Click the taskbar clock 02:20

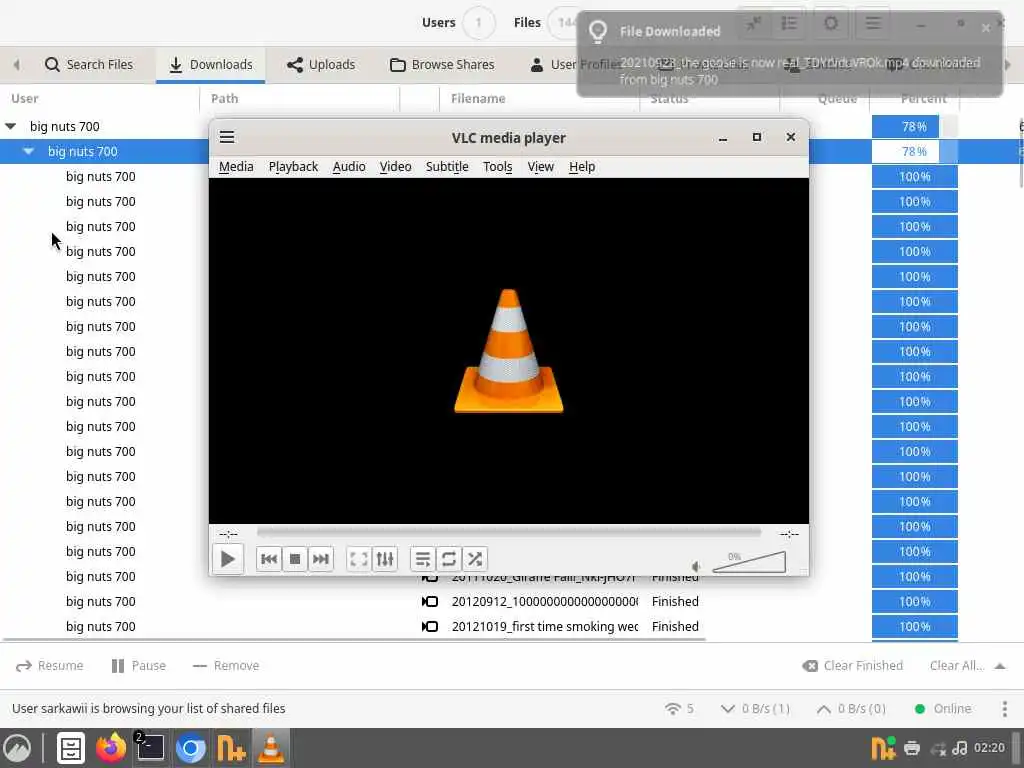(x=989, y=748)
